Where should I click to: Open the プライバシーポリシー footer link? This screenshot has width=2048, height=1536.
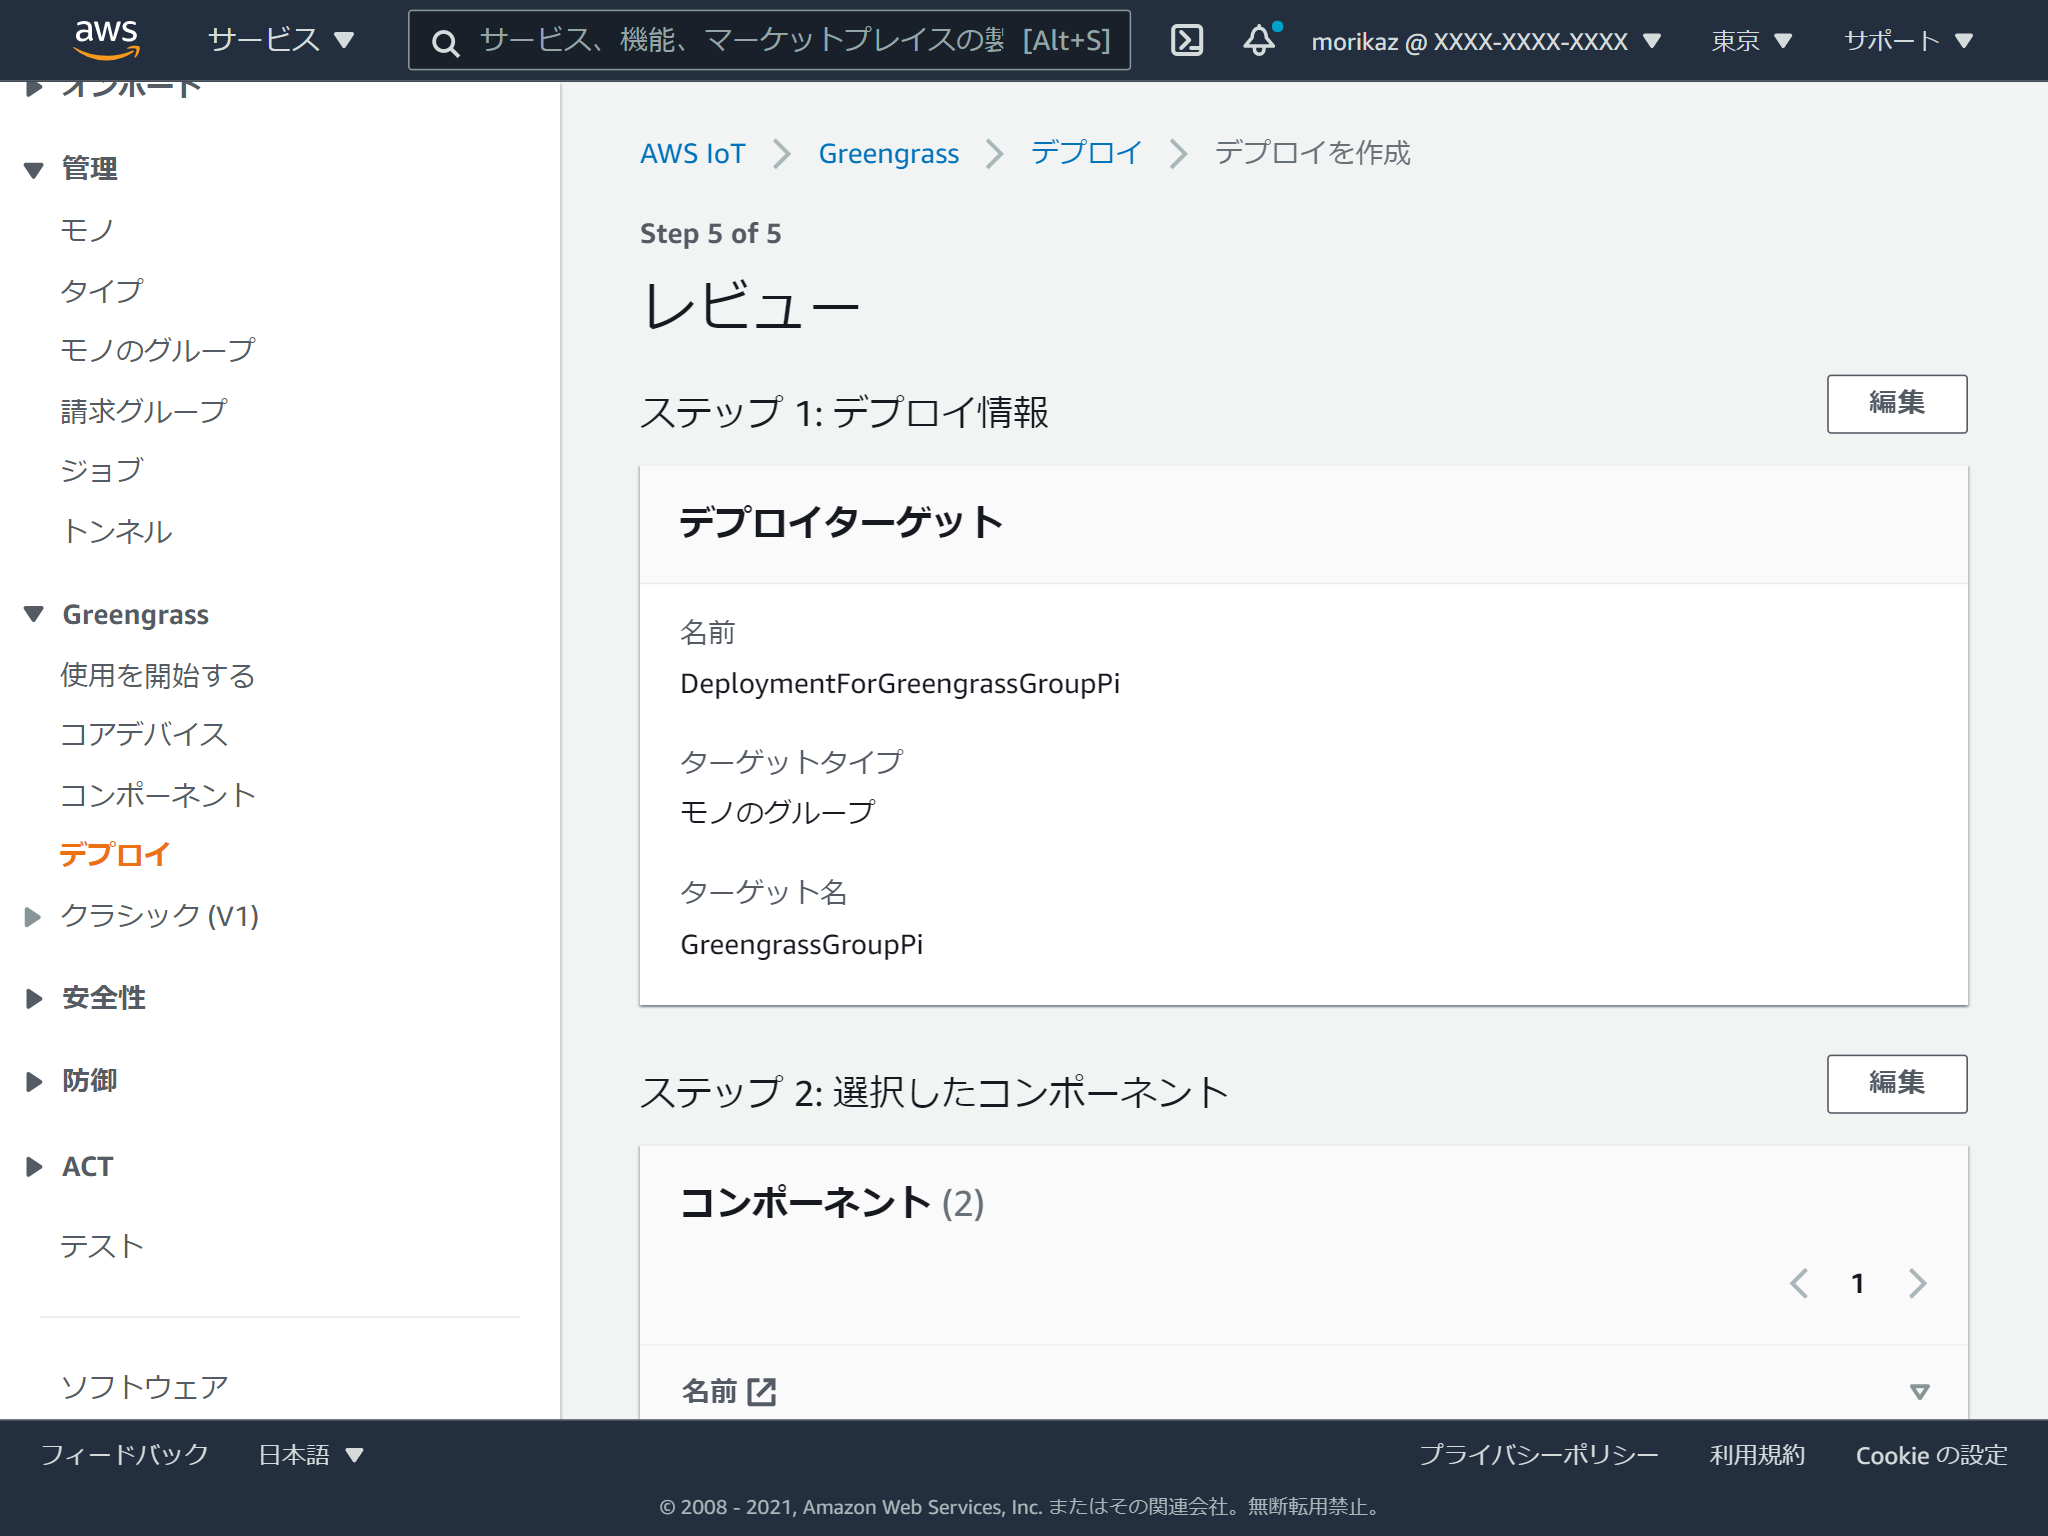point(1539,1455)
